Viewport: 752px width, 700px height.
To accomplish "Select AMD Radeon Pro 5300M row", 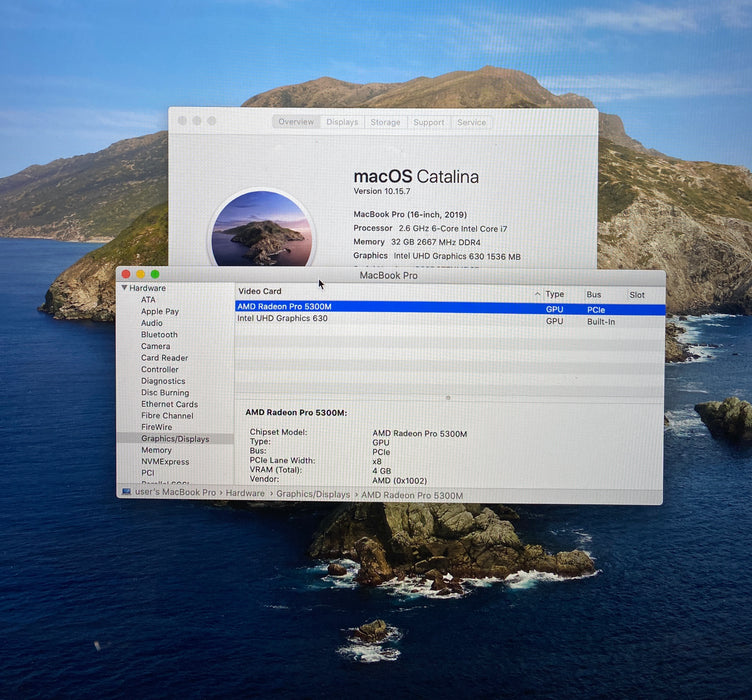I will pyautogui.click(x=450, y=308).
